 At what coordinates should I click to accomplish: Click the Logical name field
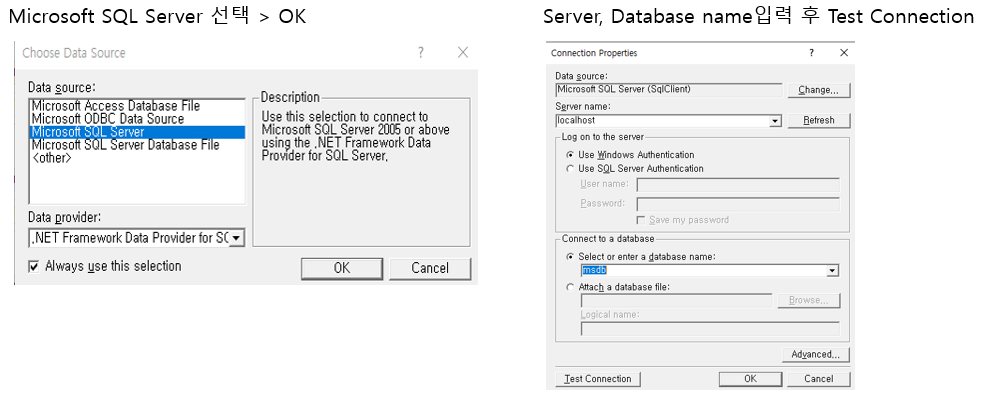point(710,328)
